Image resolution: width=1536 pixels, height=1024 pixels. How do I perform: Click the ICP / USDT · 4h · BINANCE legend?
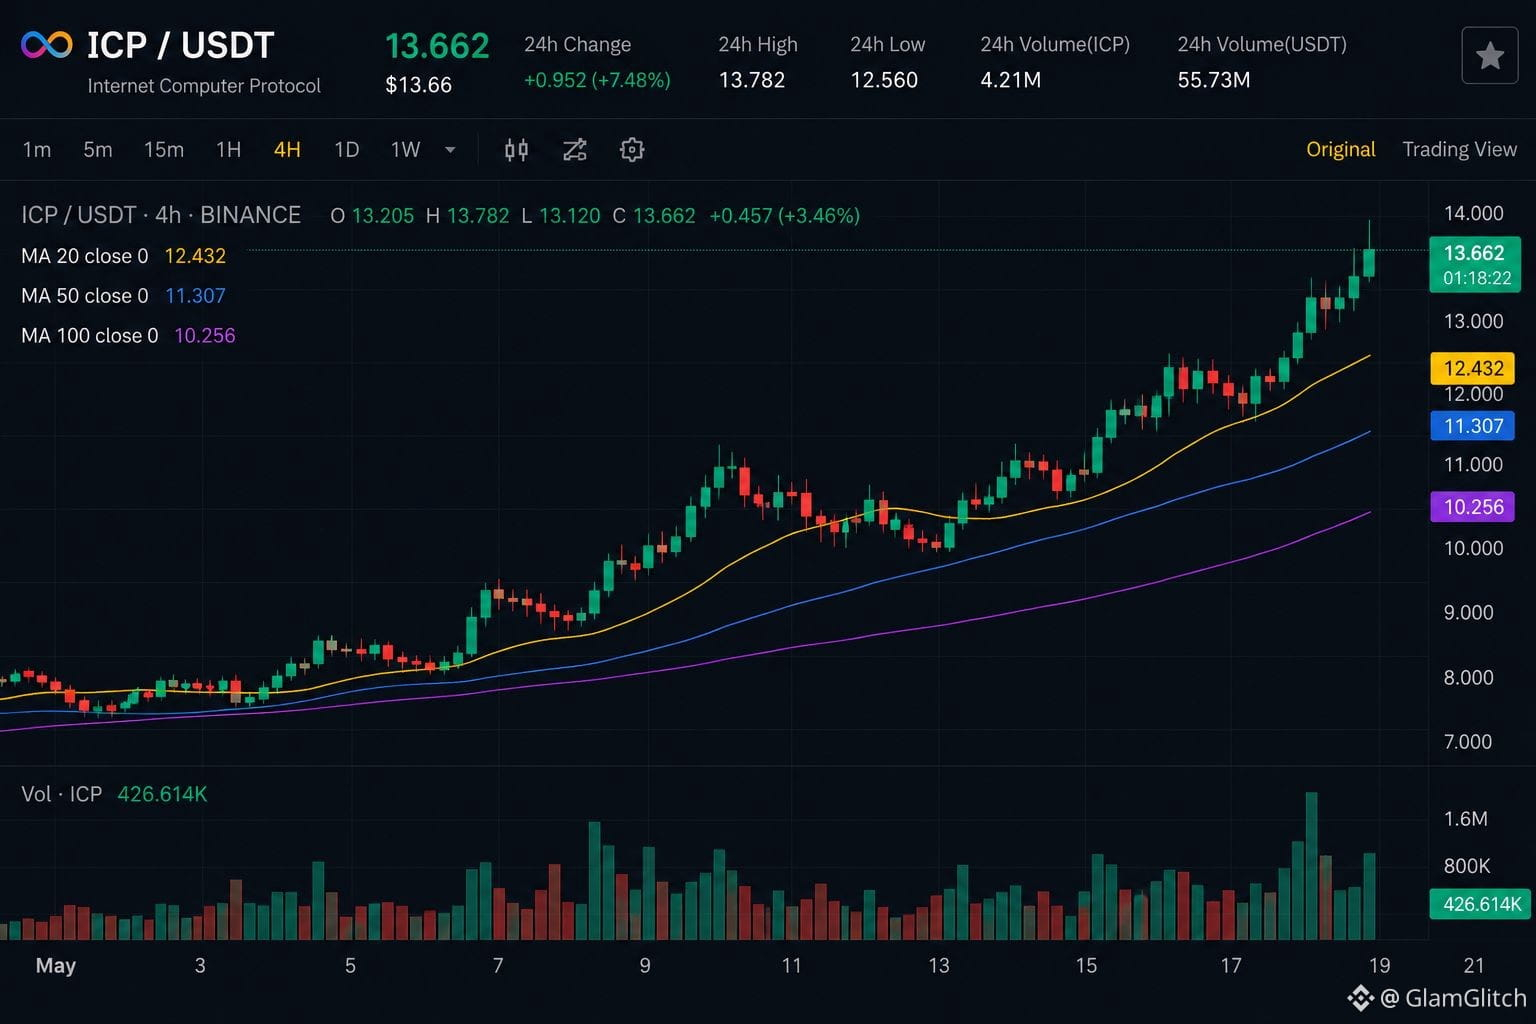coord(161,215)
